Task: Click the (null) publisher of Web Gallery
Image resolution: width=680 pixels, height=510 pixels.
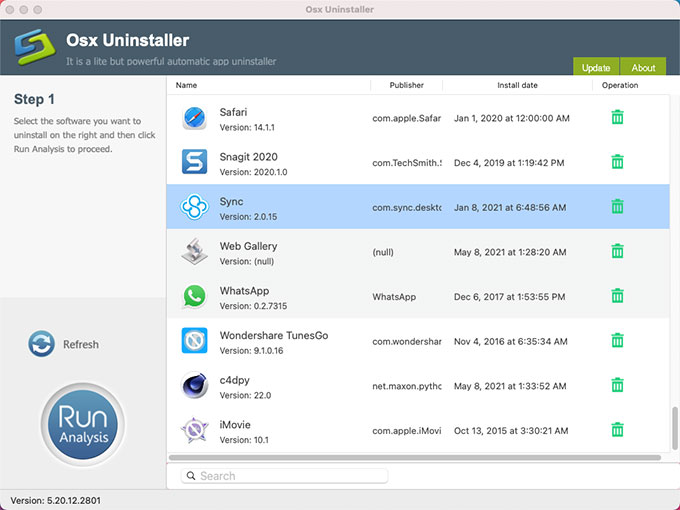Action: (383, 252)
